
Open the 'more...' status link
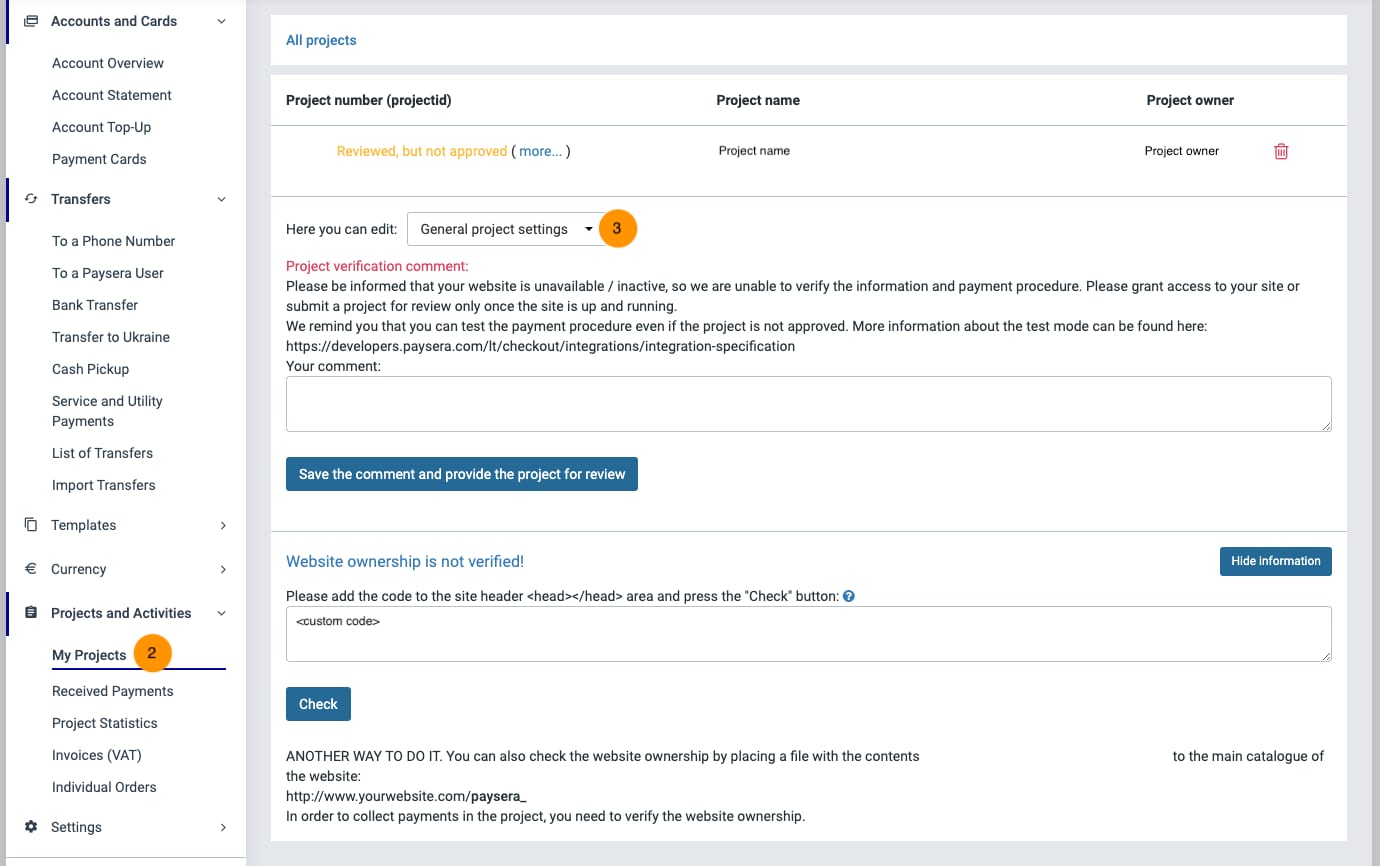[540, 151]
